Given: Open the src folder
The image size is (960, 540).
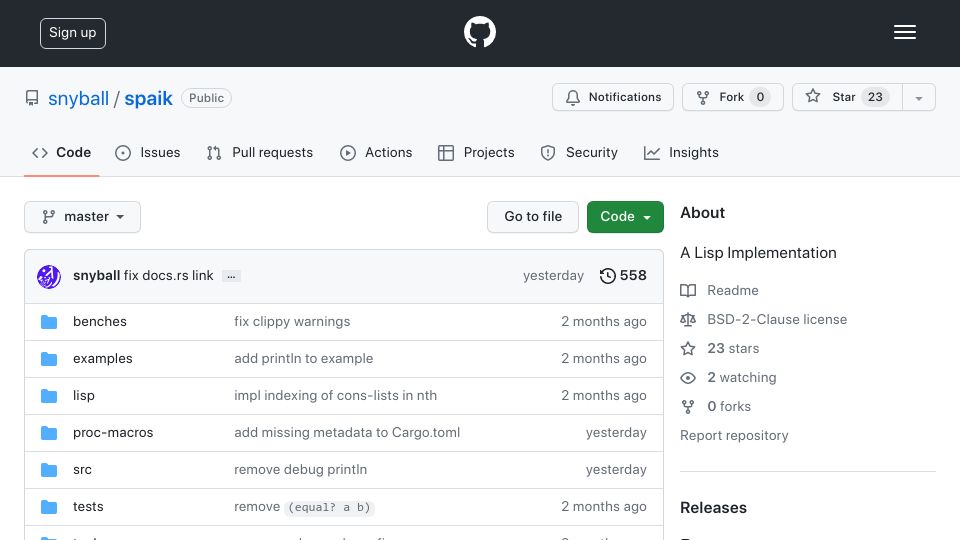Looking at the screenshot, I should (82, 470).
